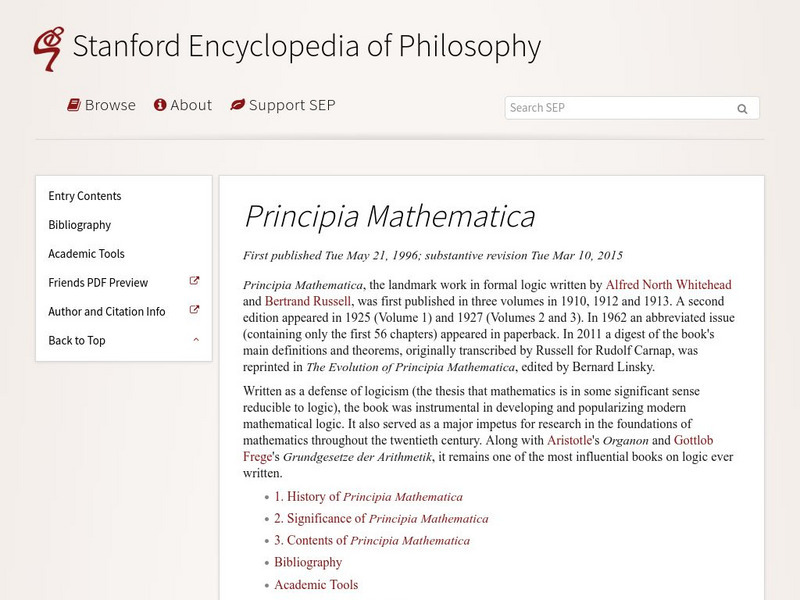Click external link icon beside Author and Citation Info

pos(195,311)
